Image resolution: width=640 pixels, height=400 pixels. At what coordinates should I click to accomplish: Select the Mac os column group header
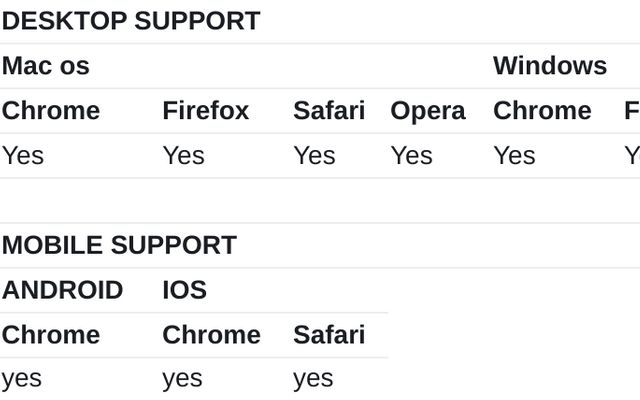(x=46, y=66)
